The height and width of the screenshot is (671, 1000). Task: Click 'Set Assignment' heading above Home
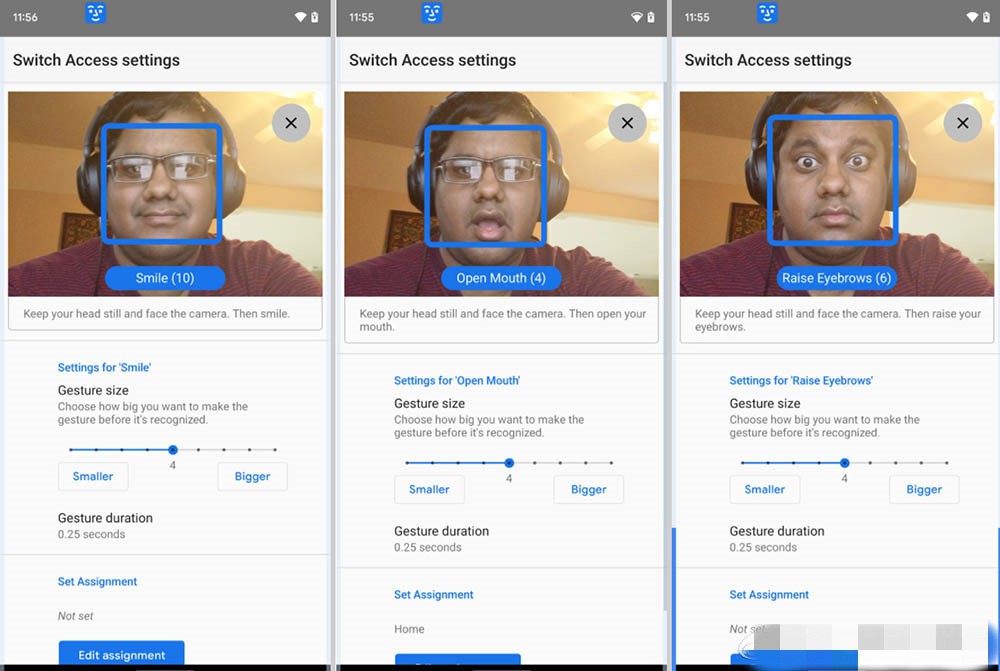point(434,594)
